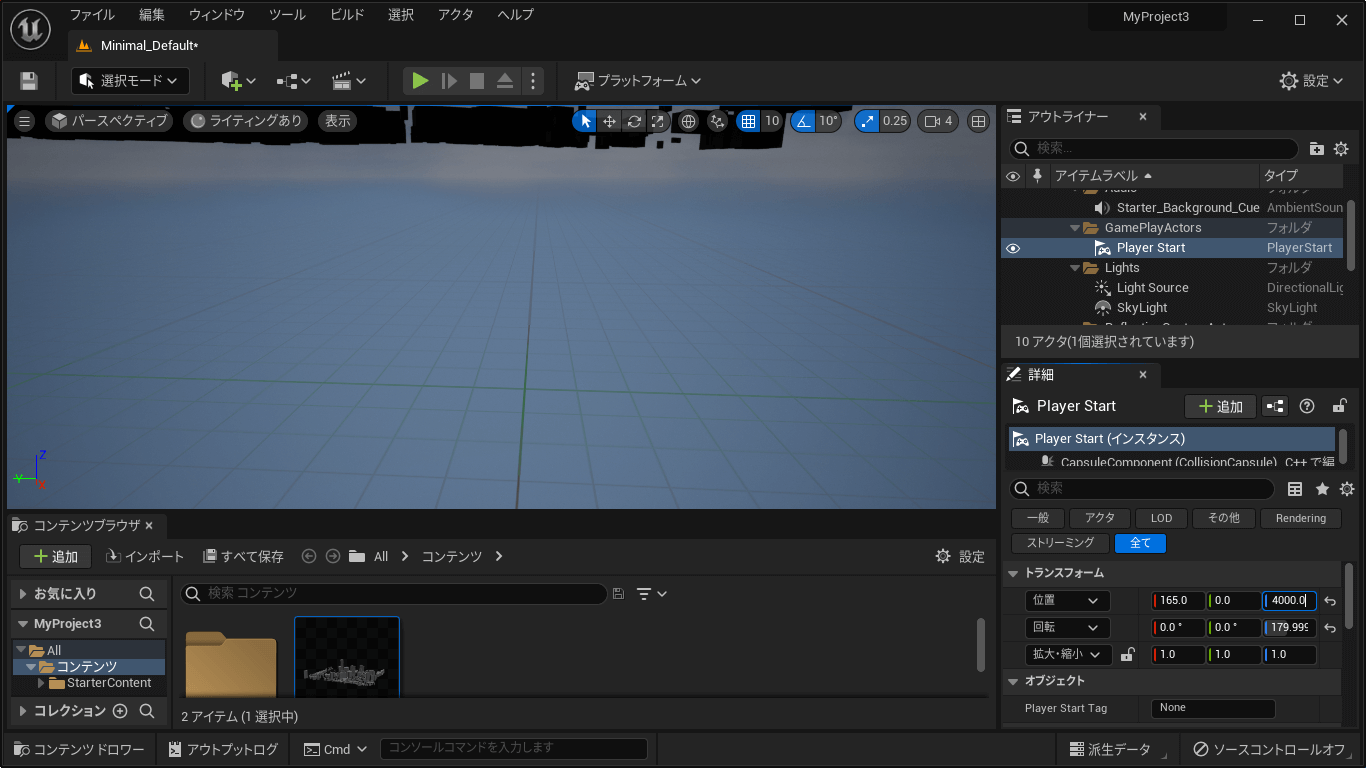
Task: Select SkyLight in outliner
Action: point(1142,308)
